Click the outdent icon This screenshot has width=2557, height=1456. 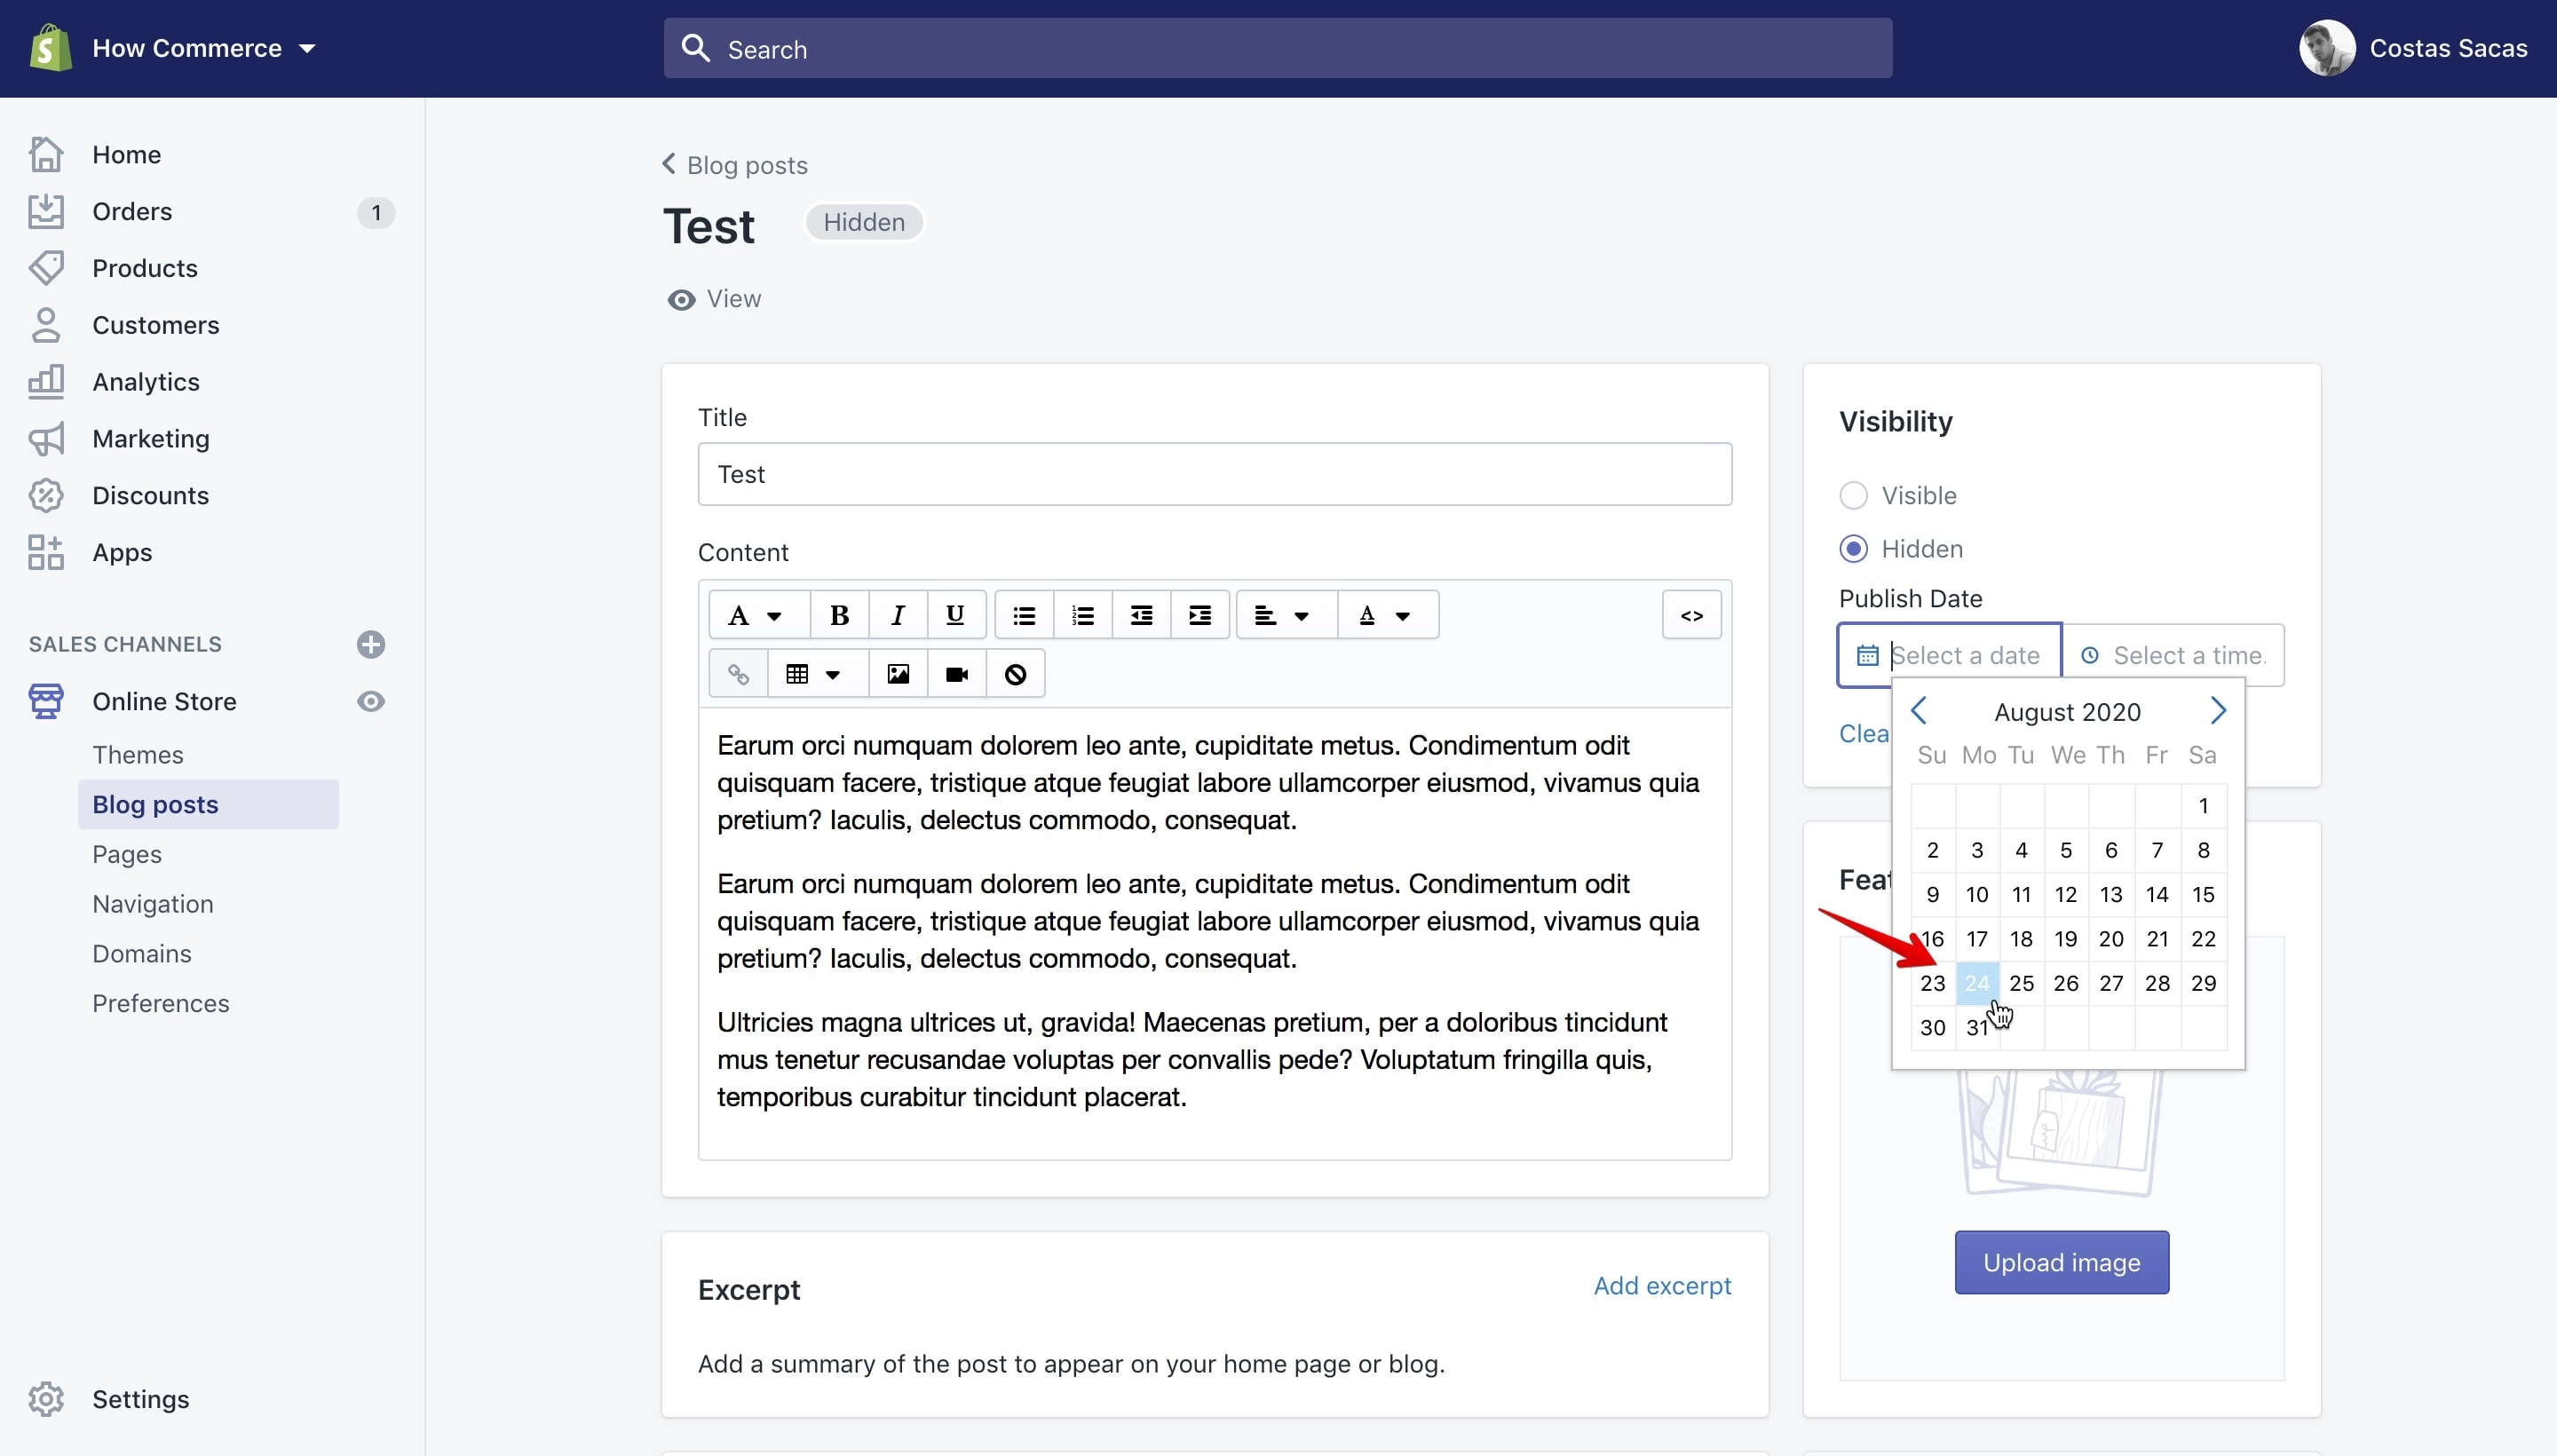point(1141,615)
